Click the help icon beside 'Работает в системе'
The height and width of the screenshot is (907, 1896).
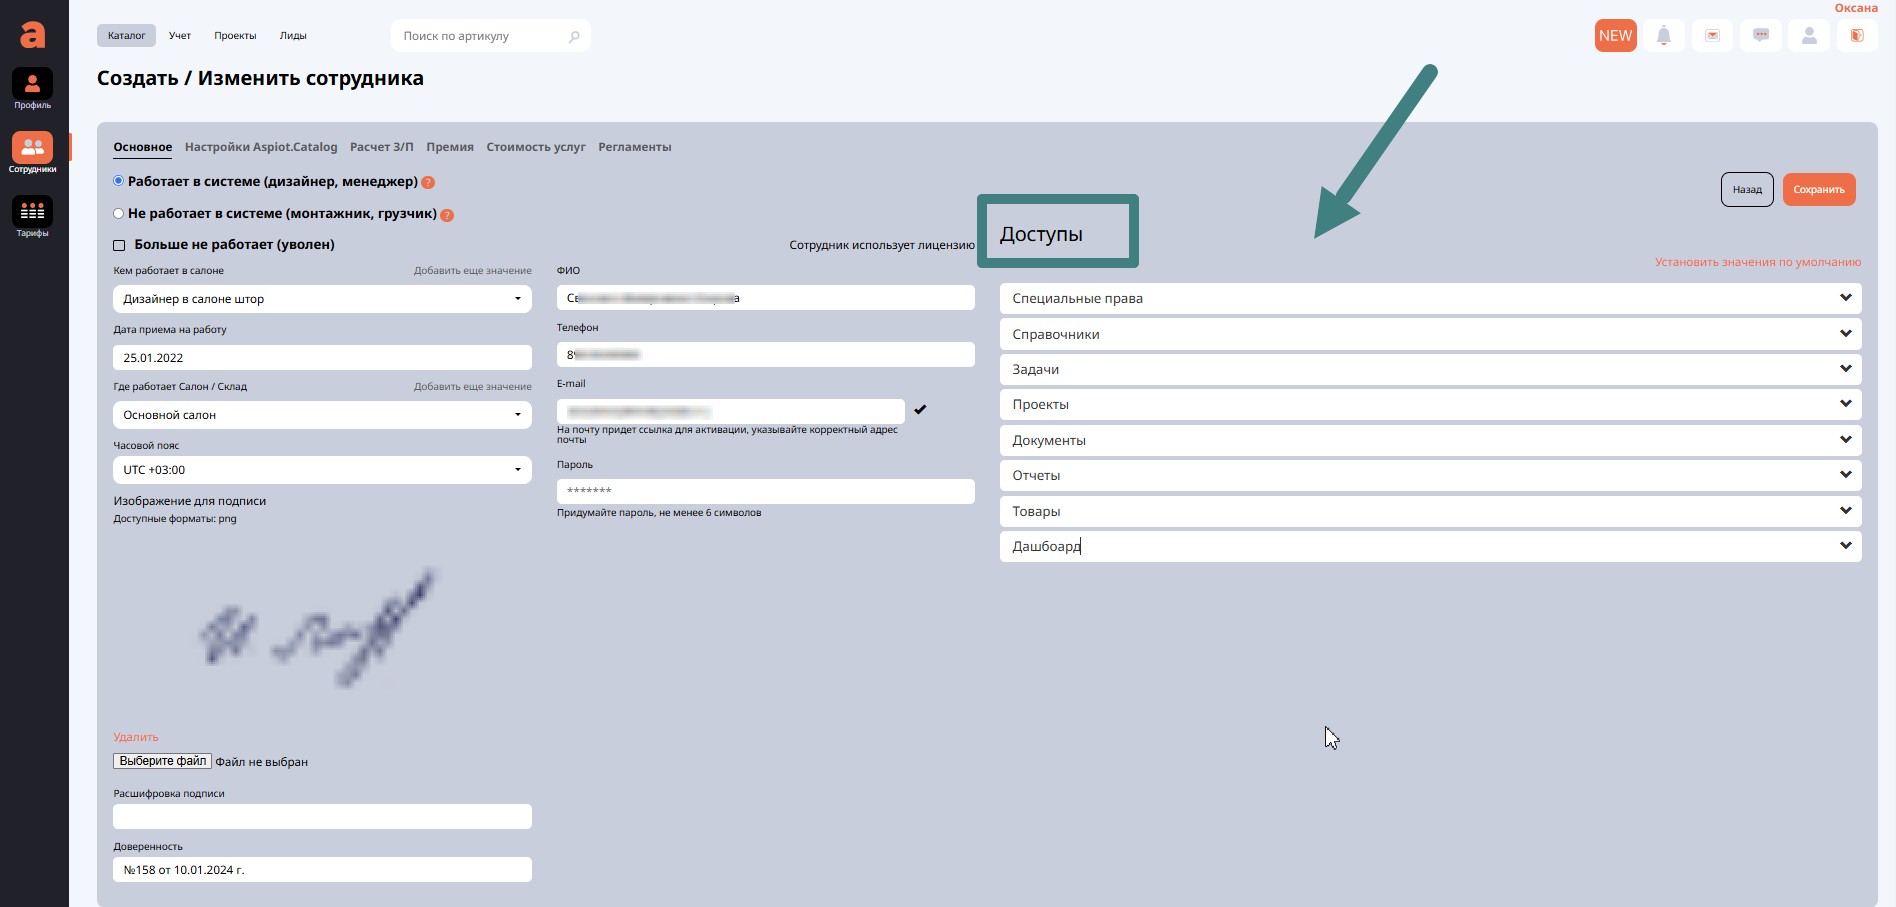pos(428,182)
